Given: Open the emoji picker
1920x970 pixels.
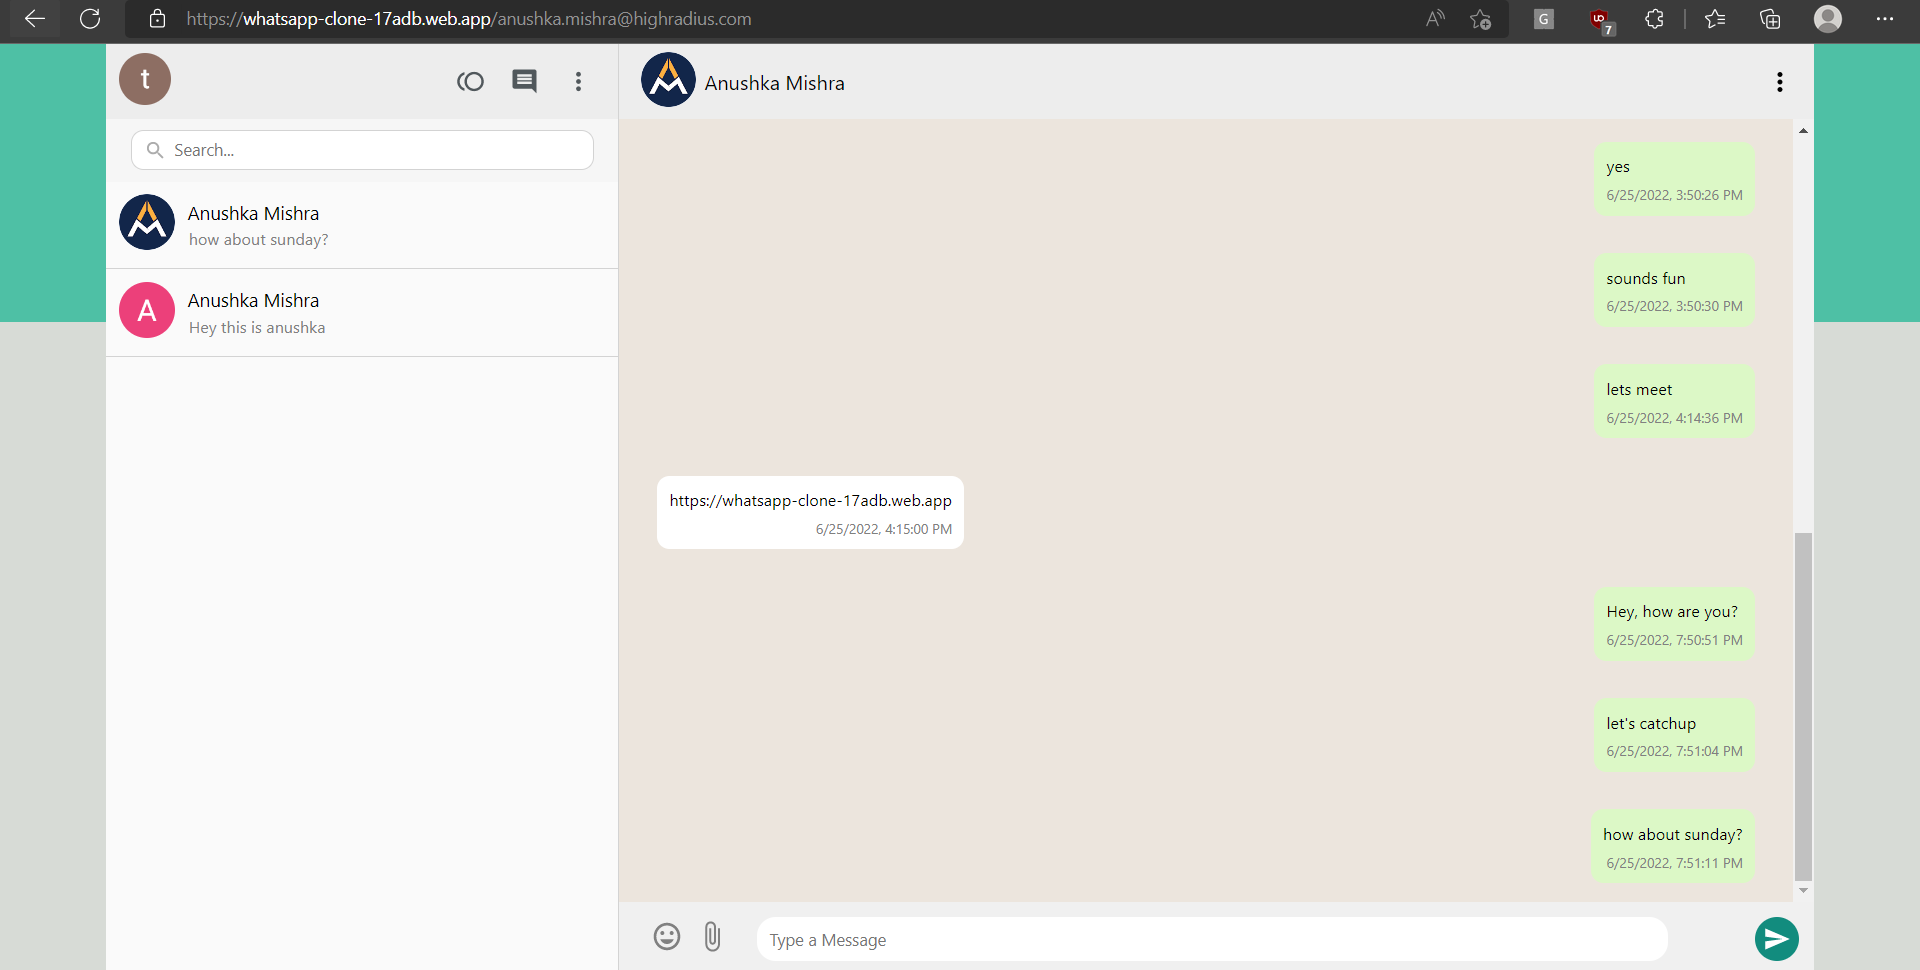Looking at the screenshot, I should (666, 937).
